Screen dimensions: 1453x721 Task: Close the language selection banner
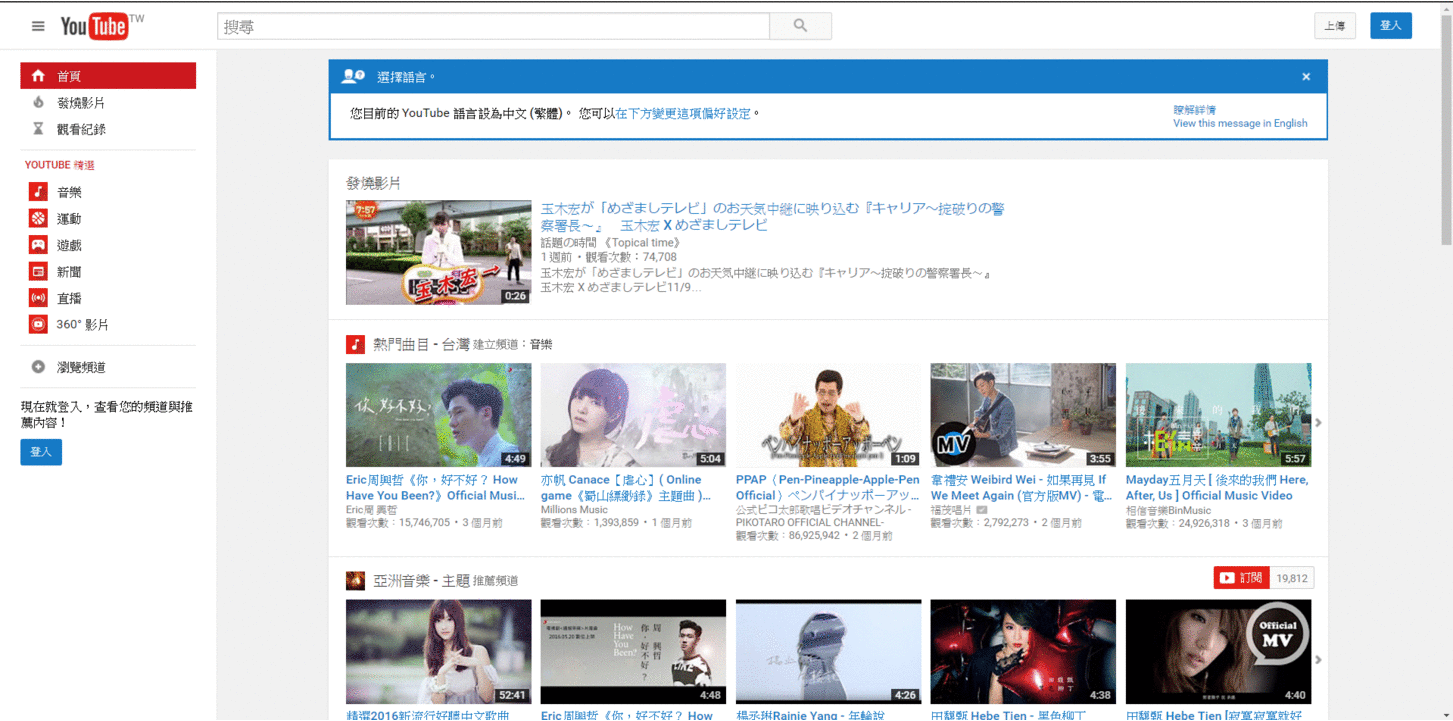point(1306,77)
